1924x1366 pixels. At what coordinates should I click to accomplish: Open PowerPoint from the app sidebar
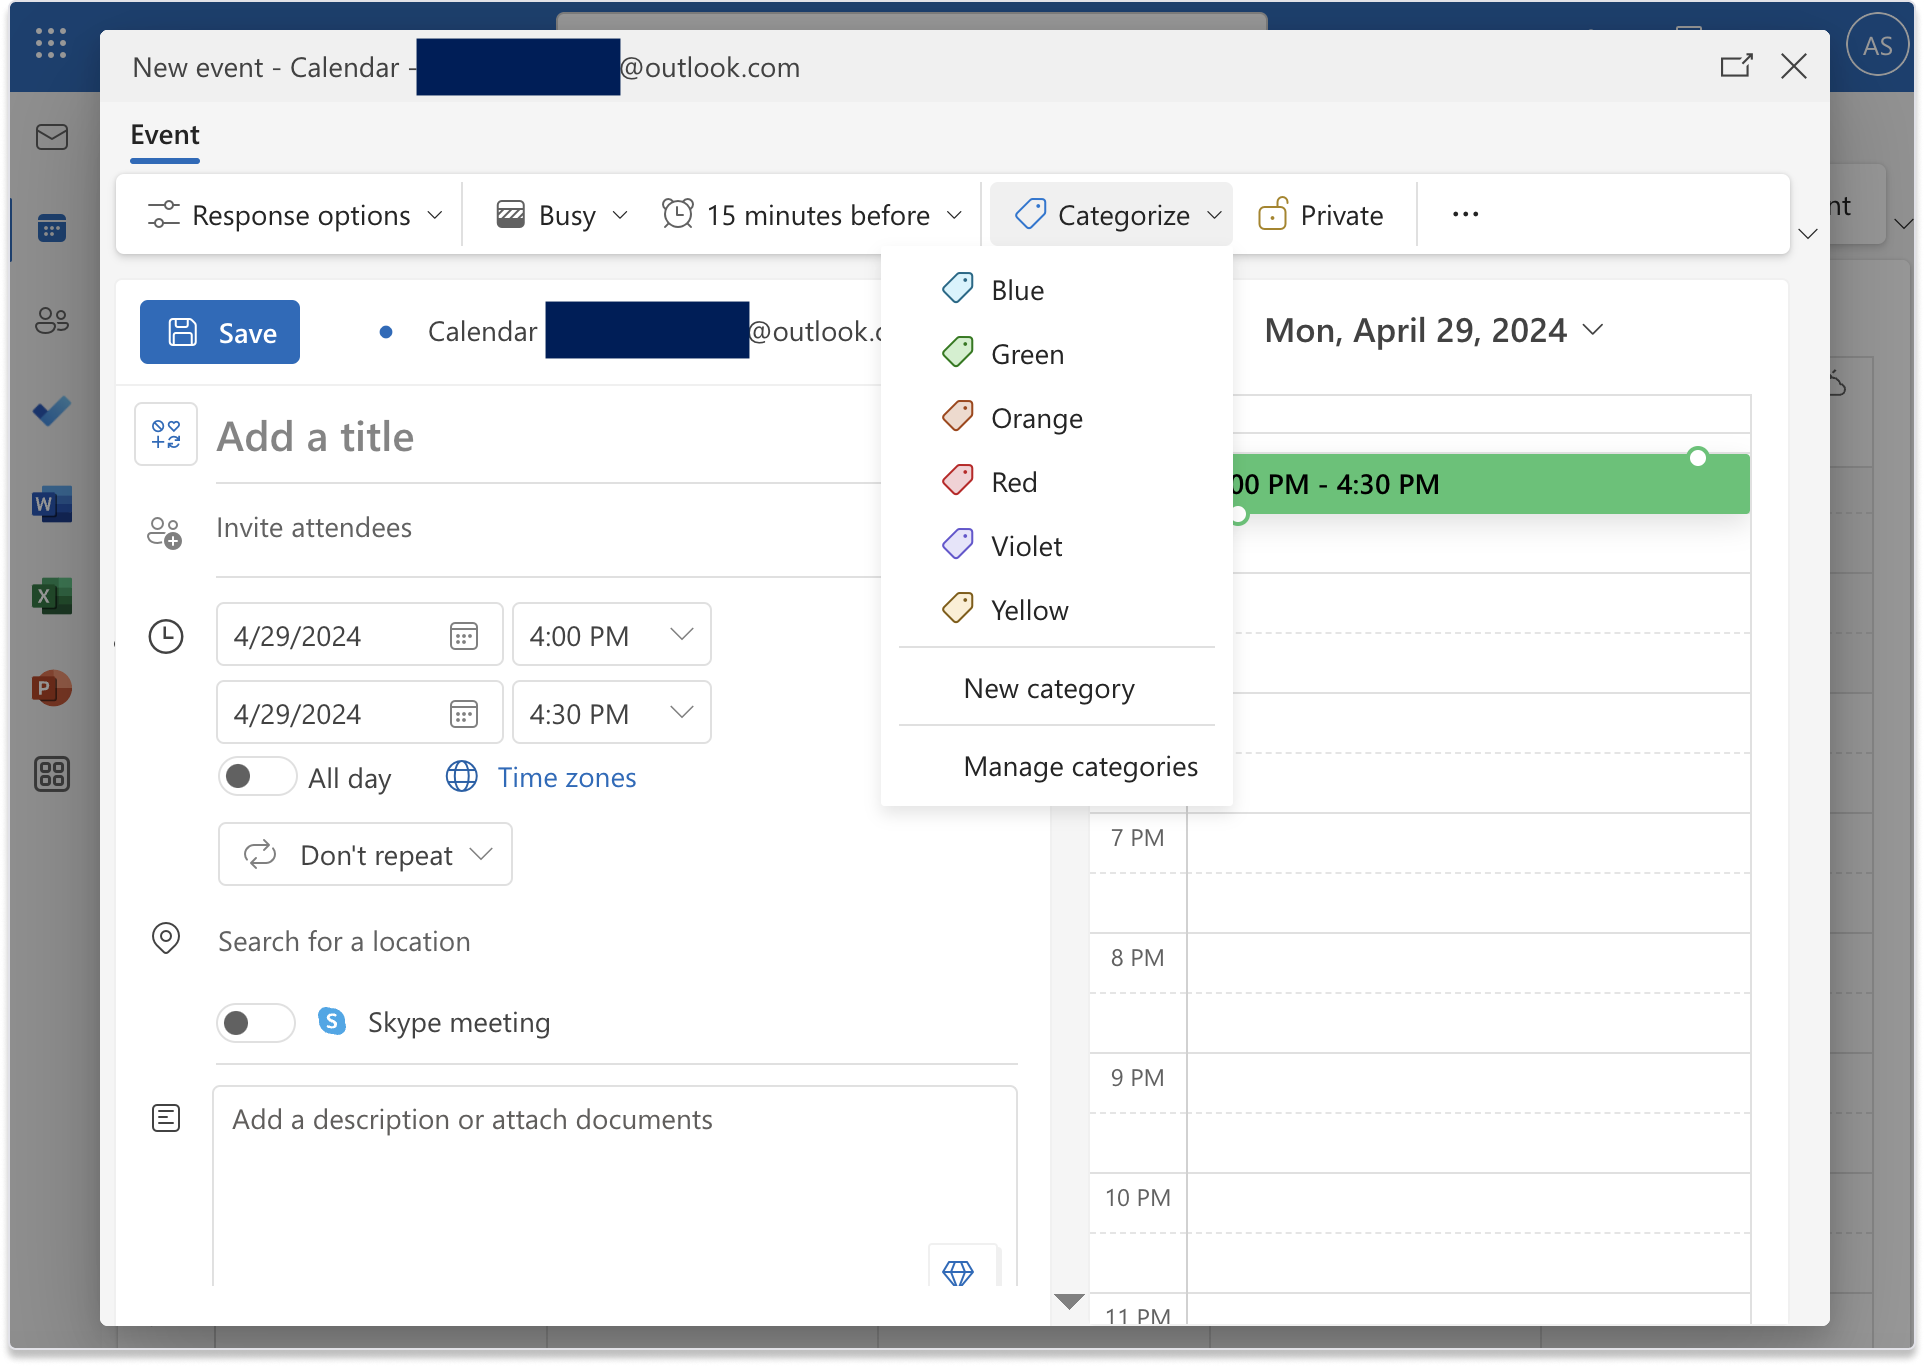51,688
